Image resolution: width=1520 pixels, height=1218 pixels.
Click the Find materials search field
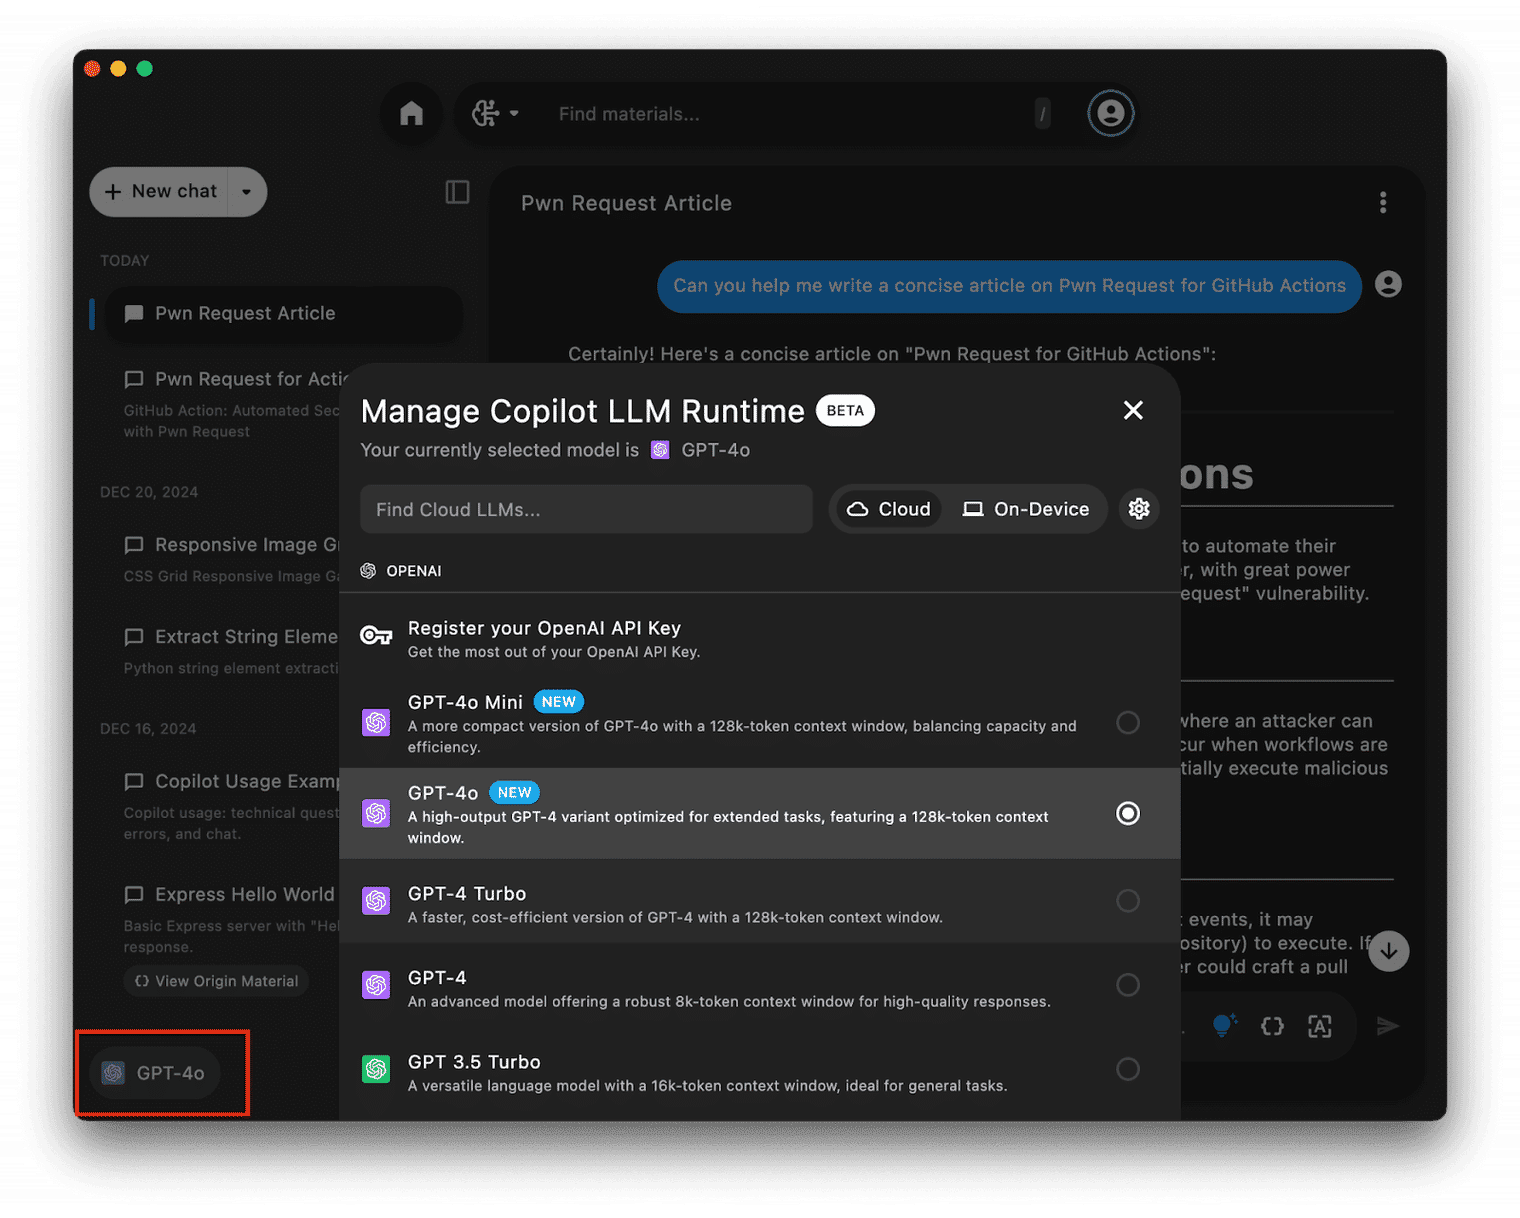point(790,114)
